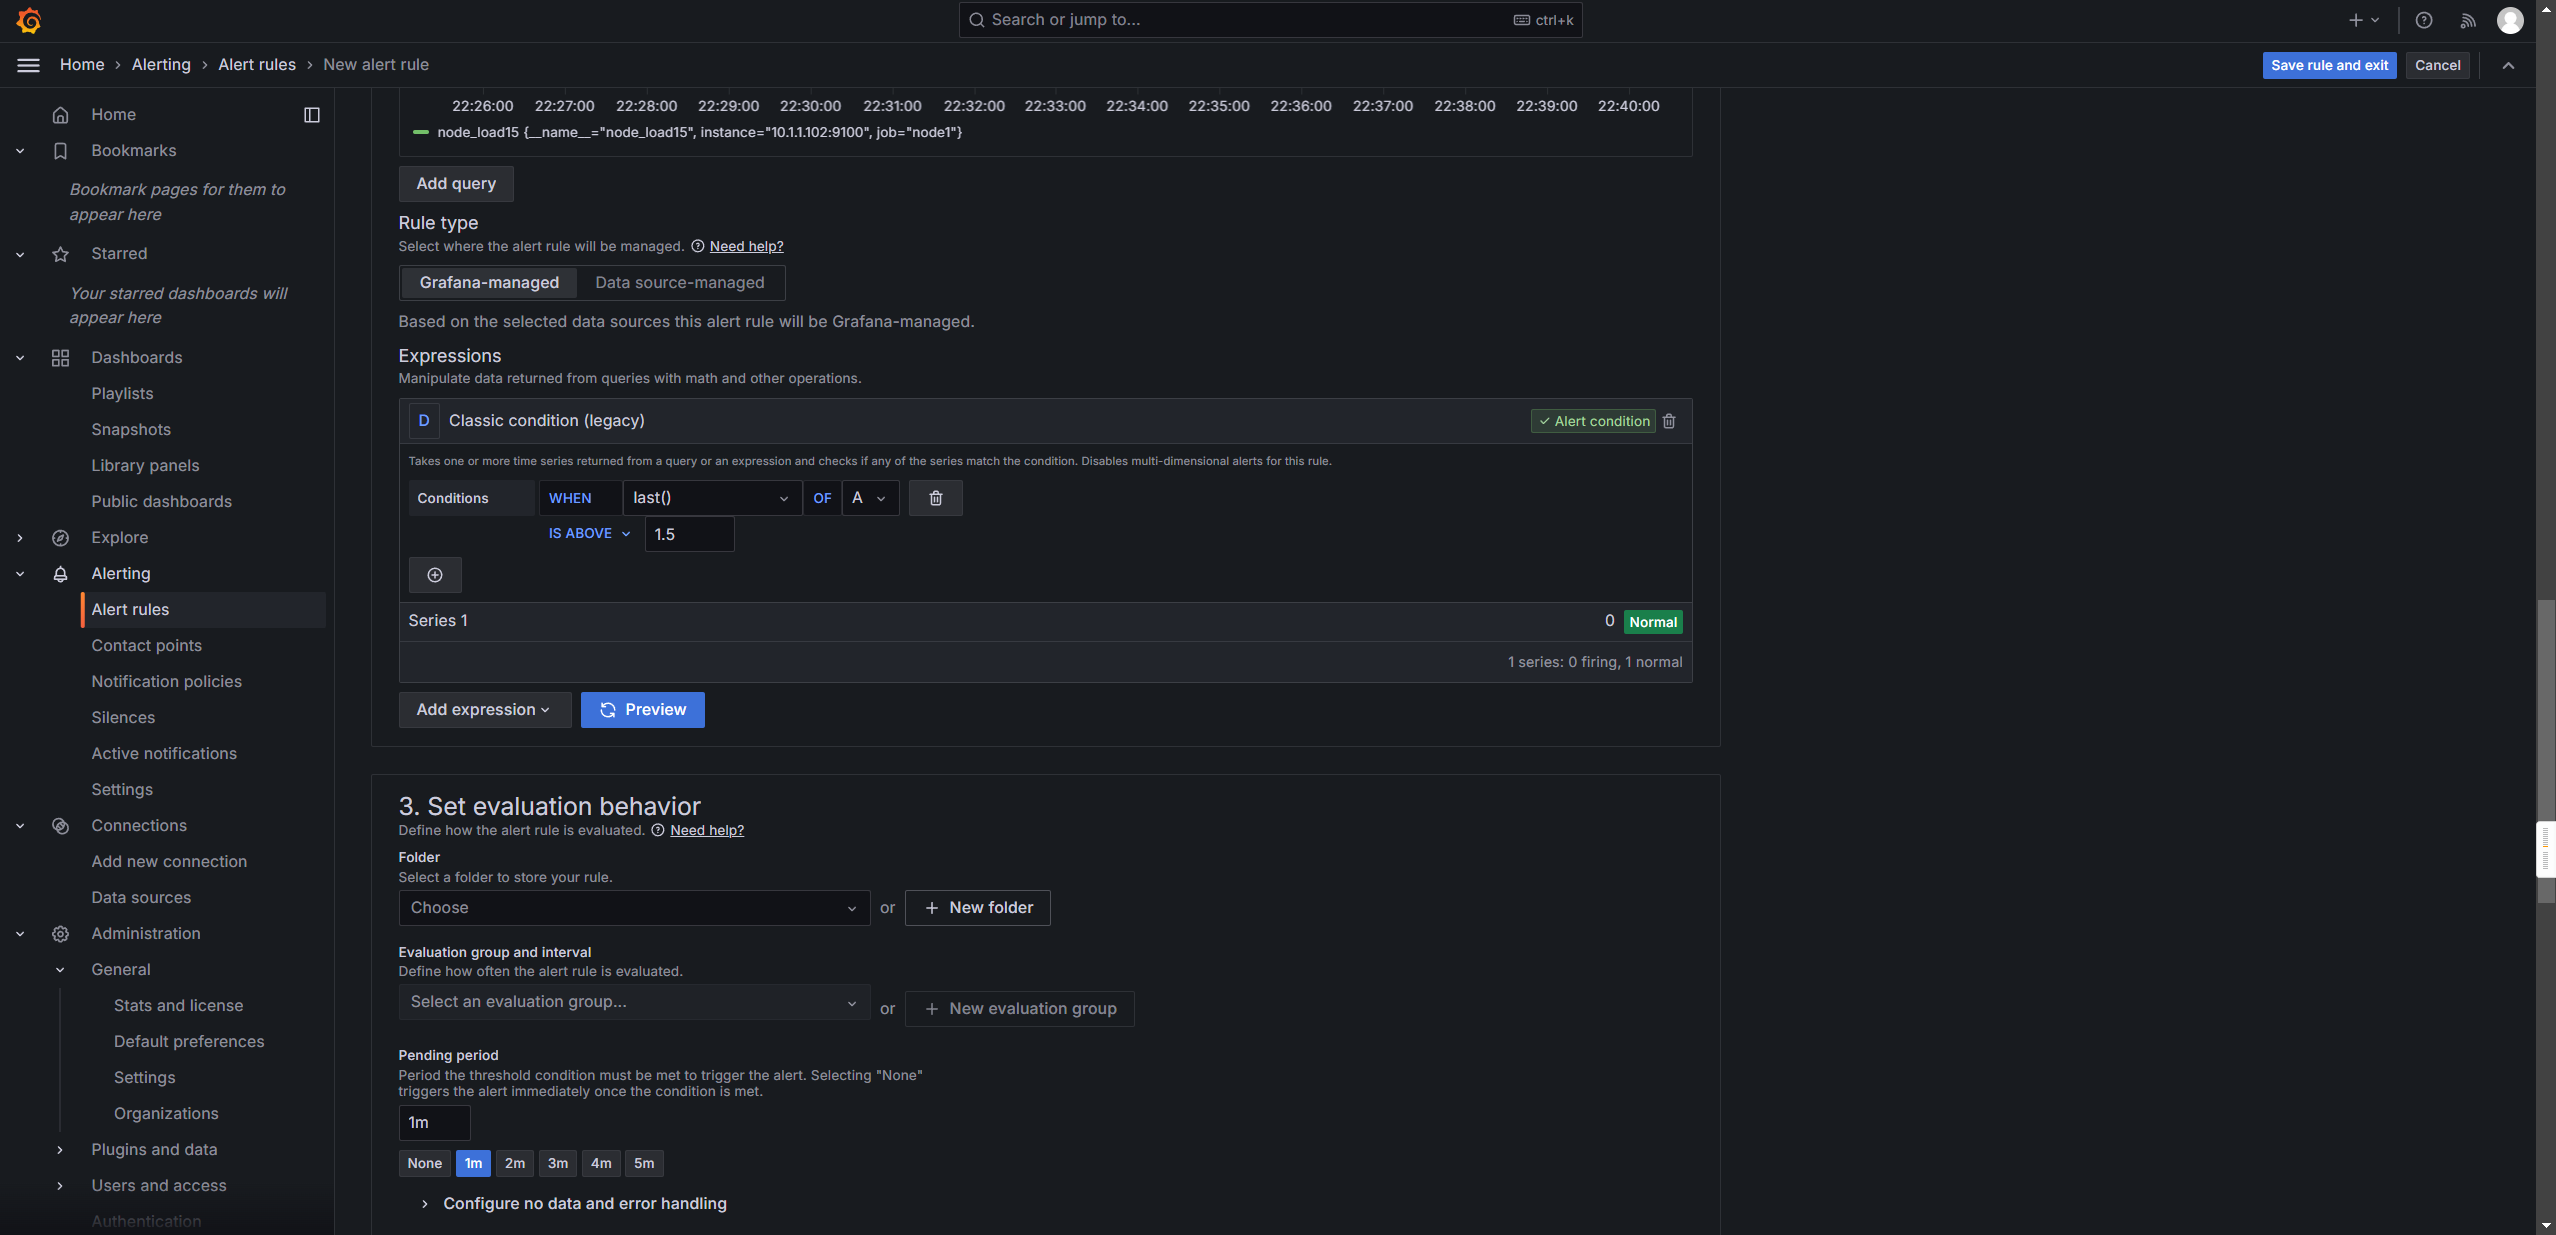The image size is (2556, 1235).
Task: Expand the Plugins and data section chevron
Action: pyautogui.click(x=60, y=1150)
